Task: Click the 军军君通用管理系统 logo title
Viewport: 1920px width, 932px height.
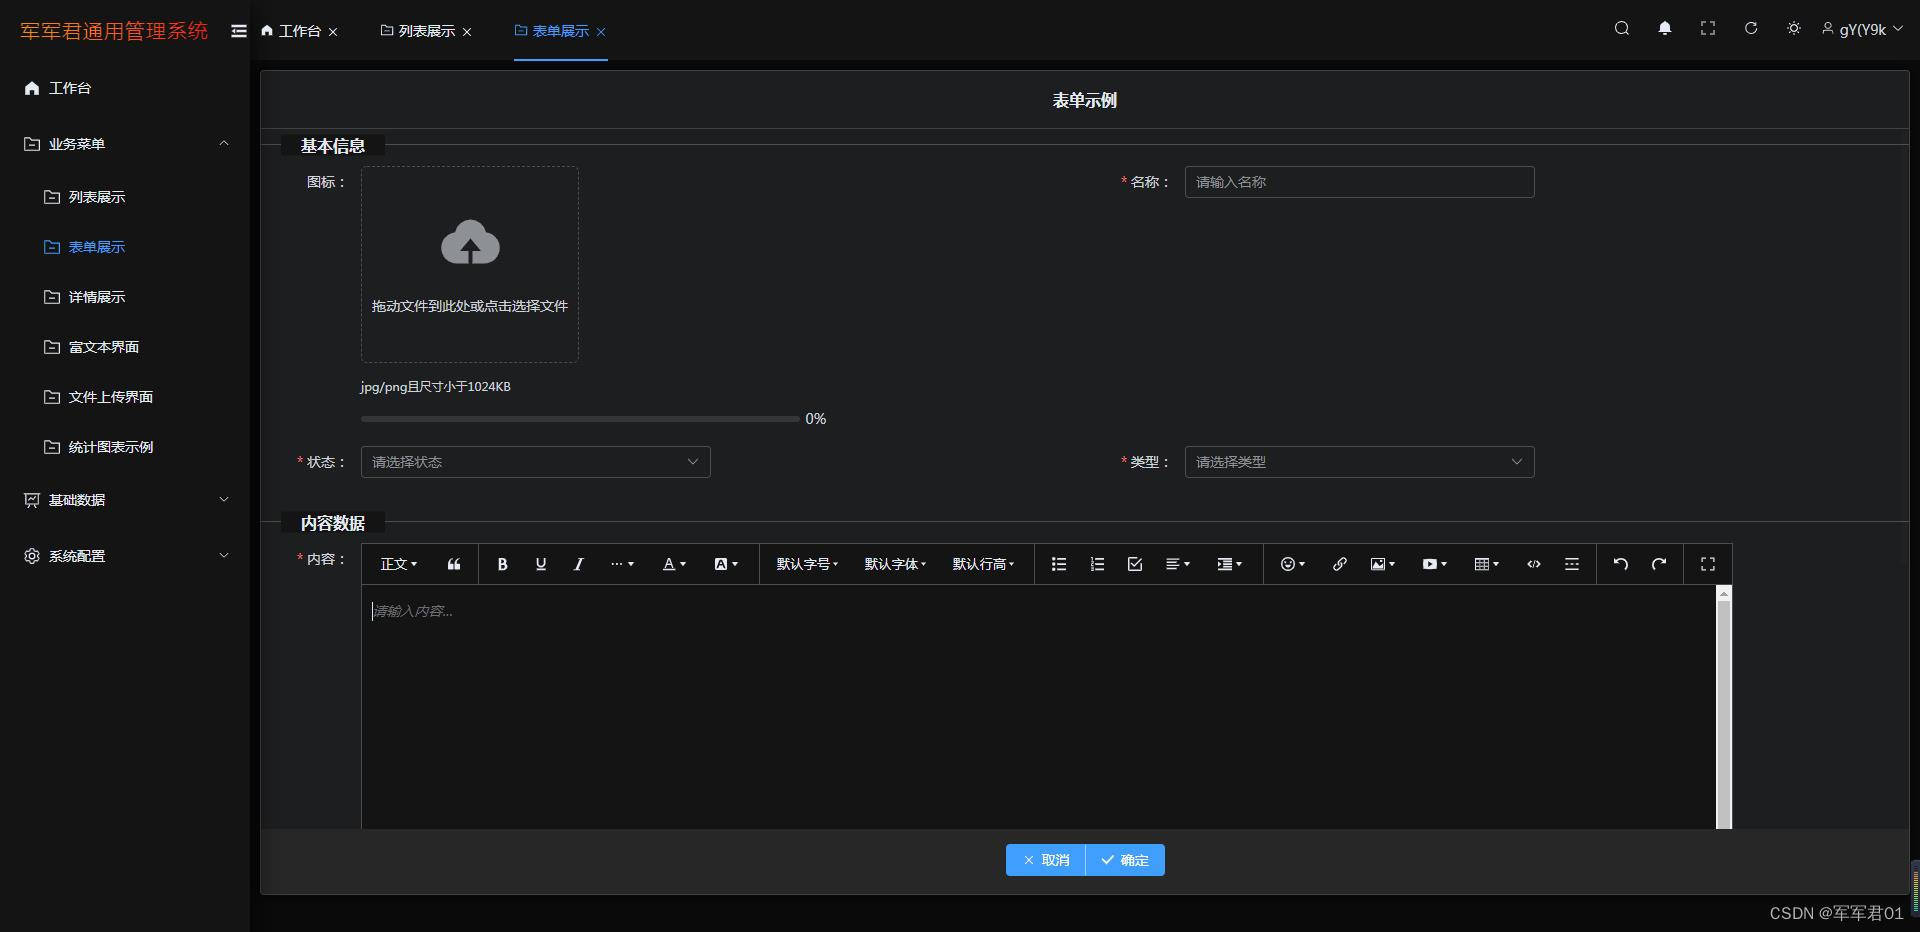Action: coord(114,31)
